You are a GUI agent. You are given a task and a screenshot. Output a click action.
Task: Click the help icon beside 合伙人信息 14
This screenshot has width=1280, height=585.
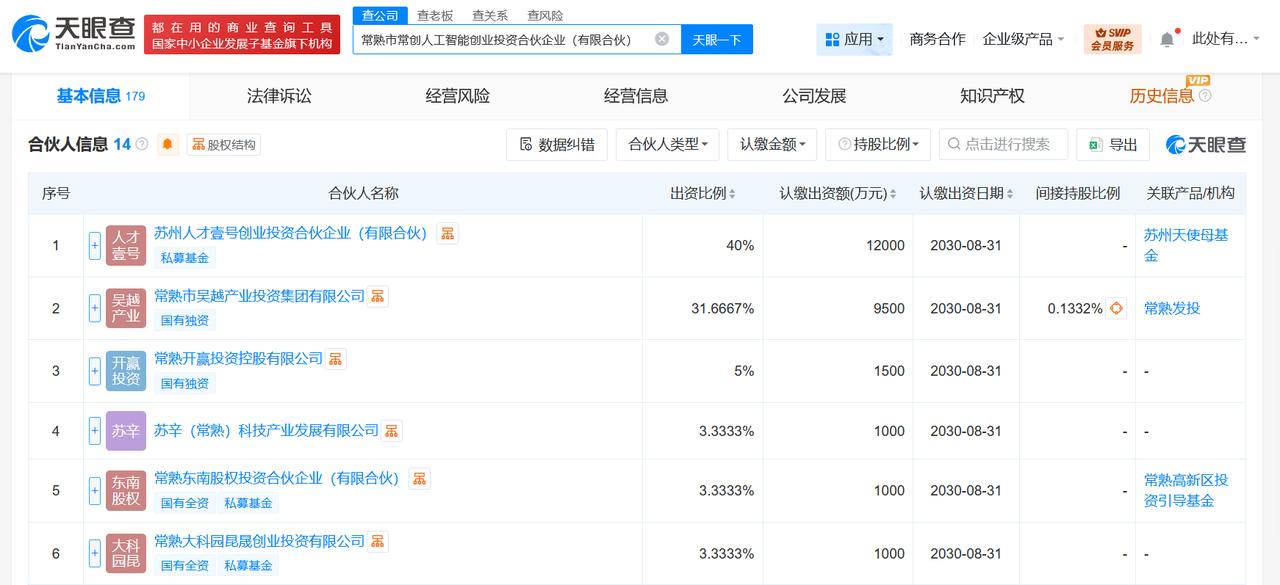pyautogui.click(x=142, y=145)
